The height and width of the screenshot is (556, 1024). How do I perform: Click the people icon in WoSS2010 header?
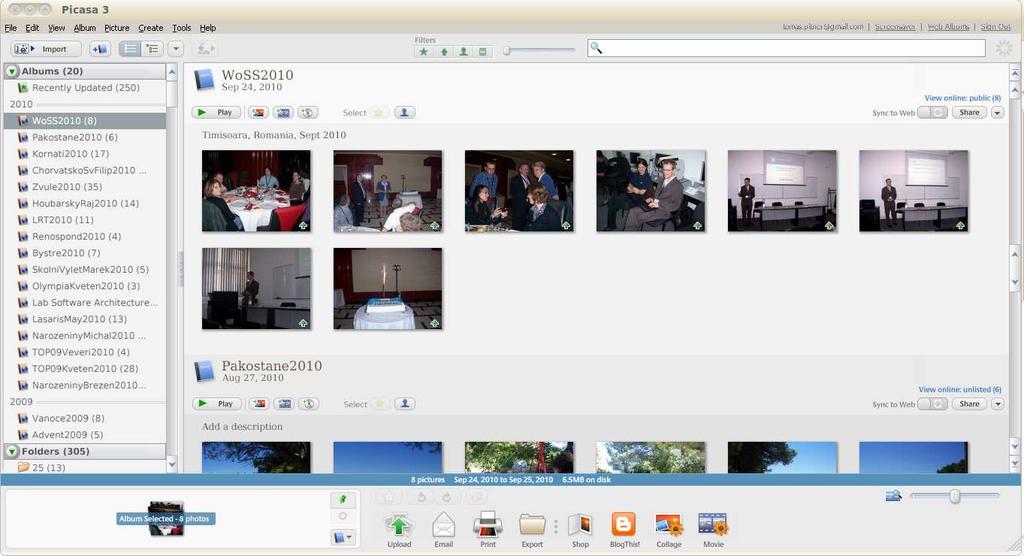(404, 112)
